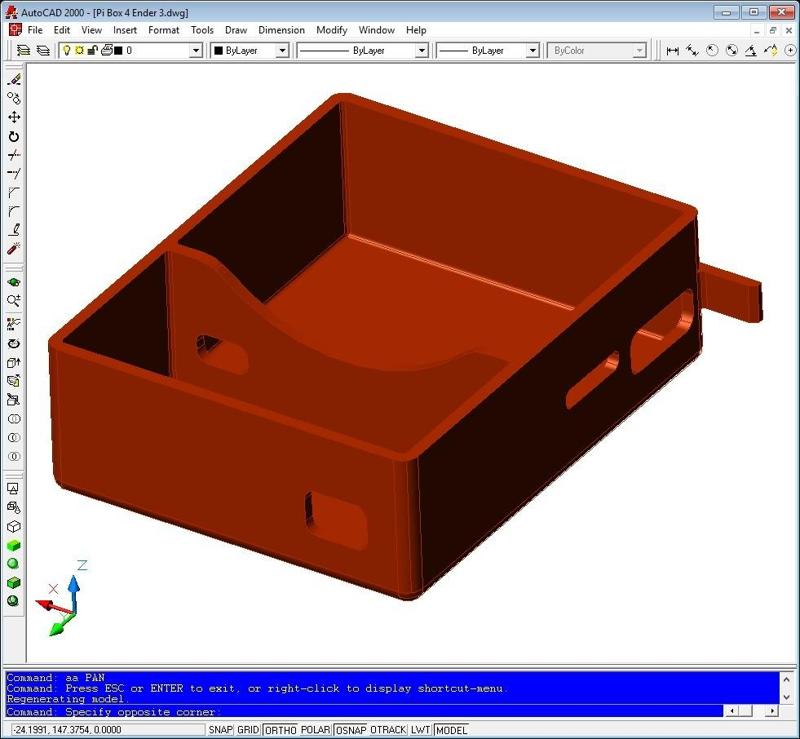Image resolution: width=800 pixels, height=739 pixels.
Task: Open the View menu
Action: (x=91, y=30)
